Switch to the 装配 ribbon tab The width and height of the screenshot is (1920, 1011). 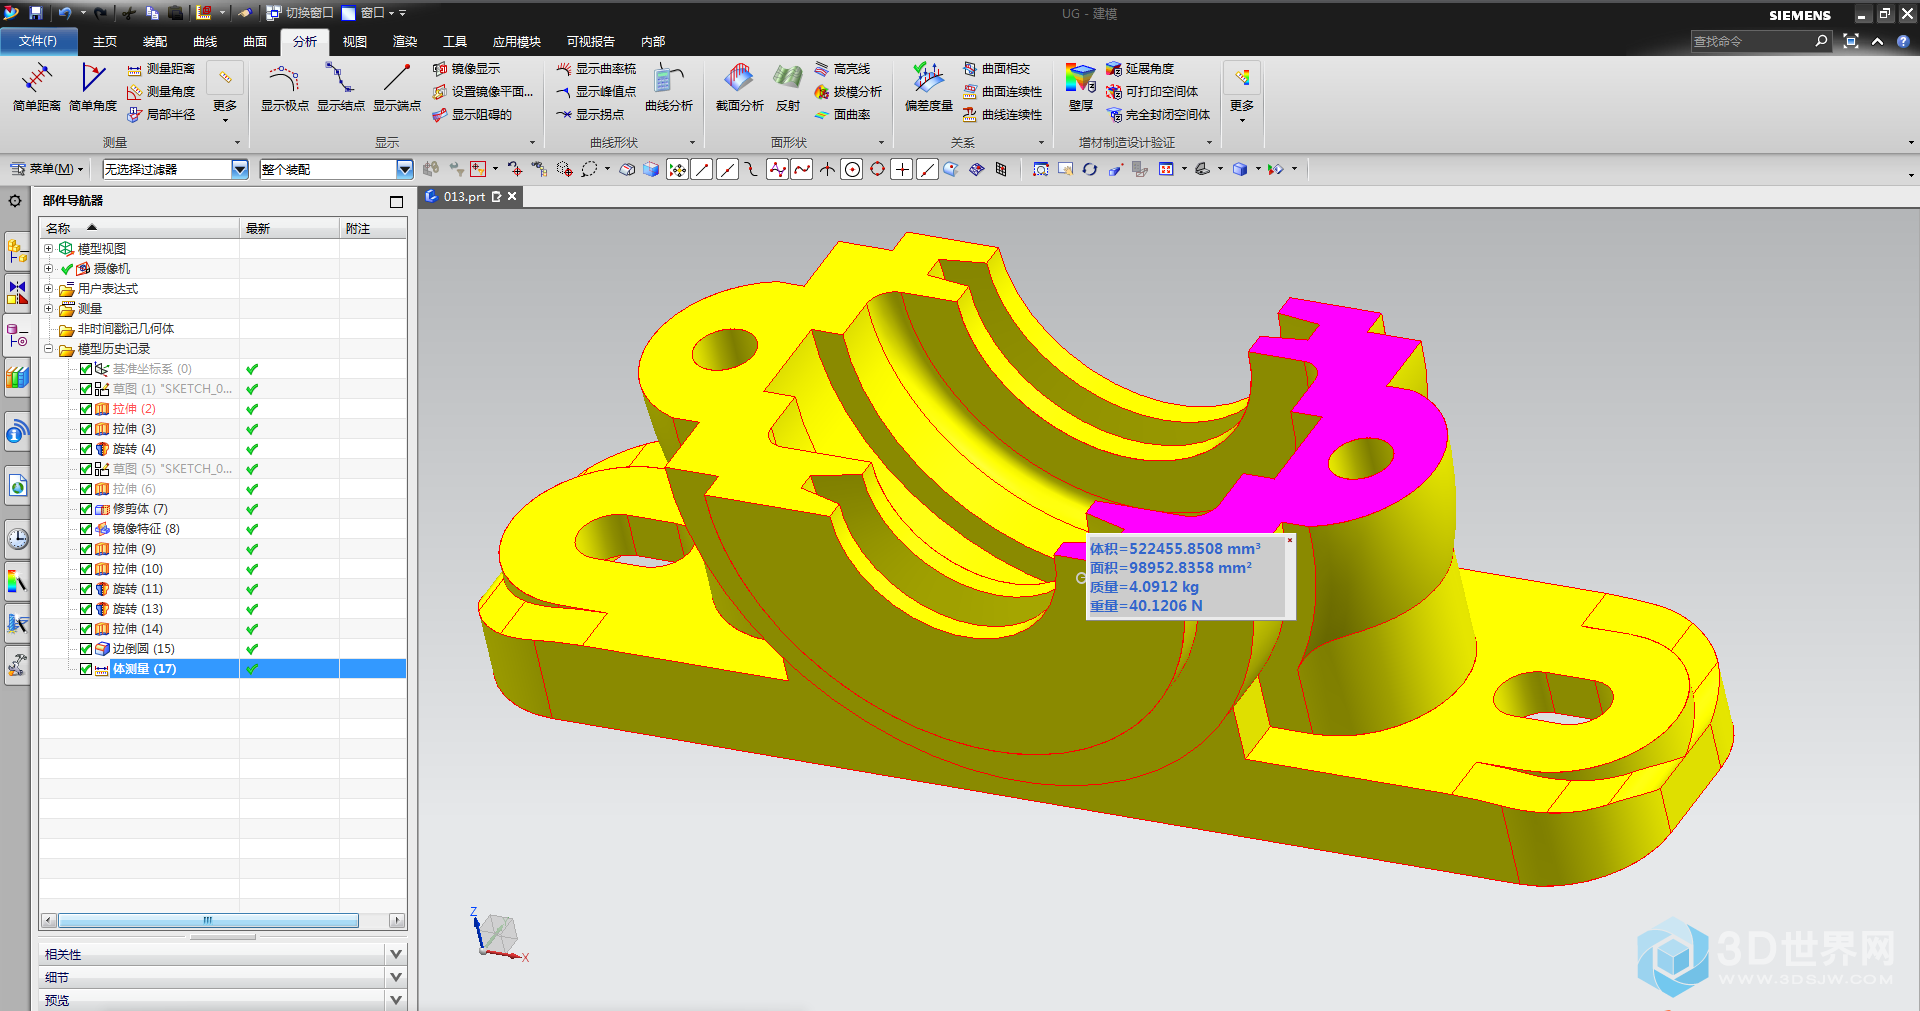click(x=155, y=41)
